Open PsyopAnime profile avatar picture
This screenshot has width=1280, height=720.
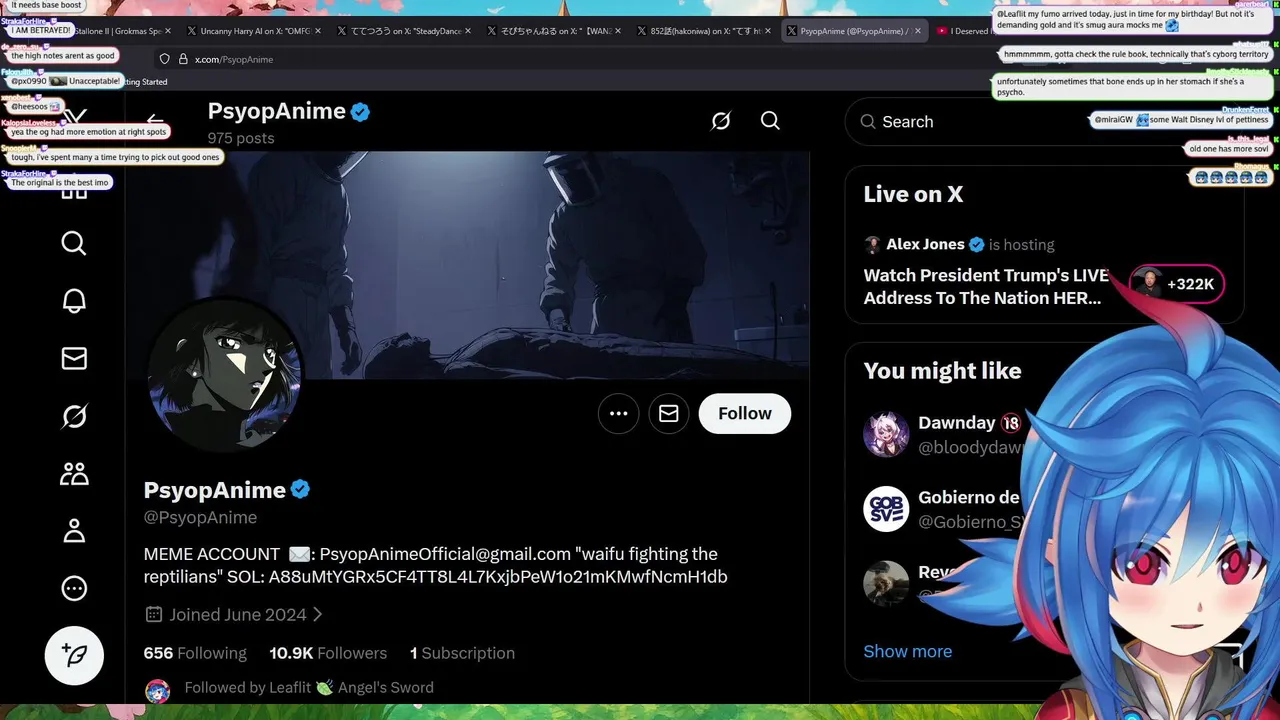pos(224,375)
